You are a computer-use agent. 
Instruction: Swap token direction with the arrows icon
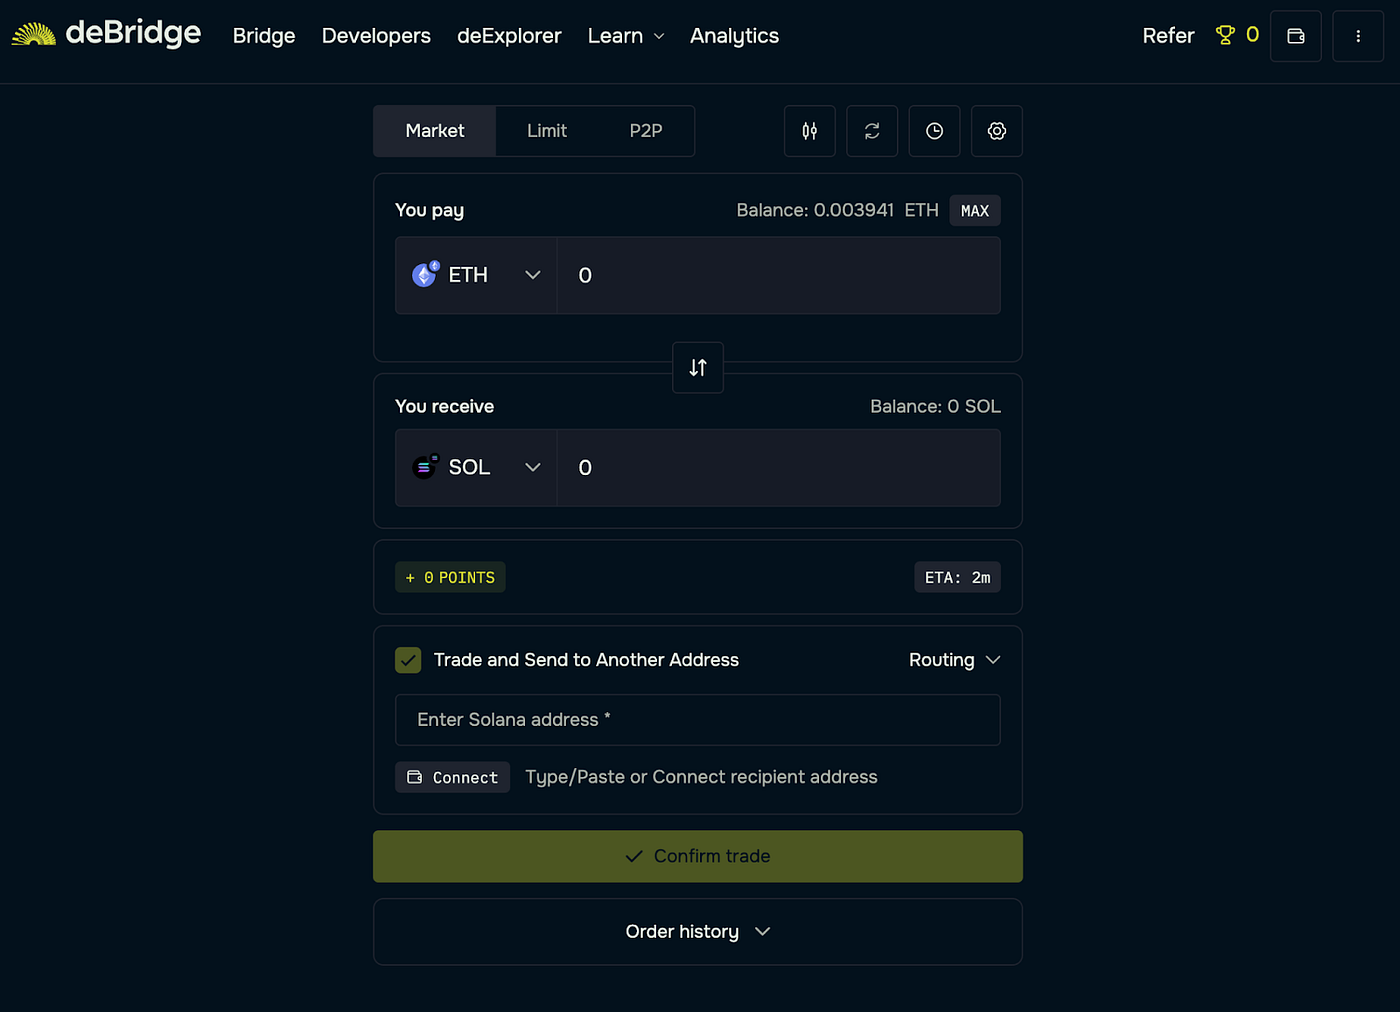click(x=697, y=367)
